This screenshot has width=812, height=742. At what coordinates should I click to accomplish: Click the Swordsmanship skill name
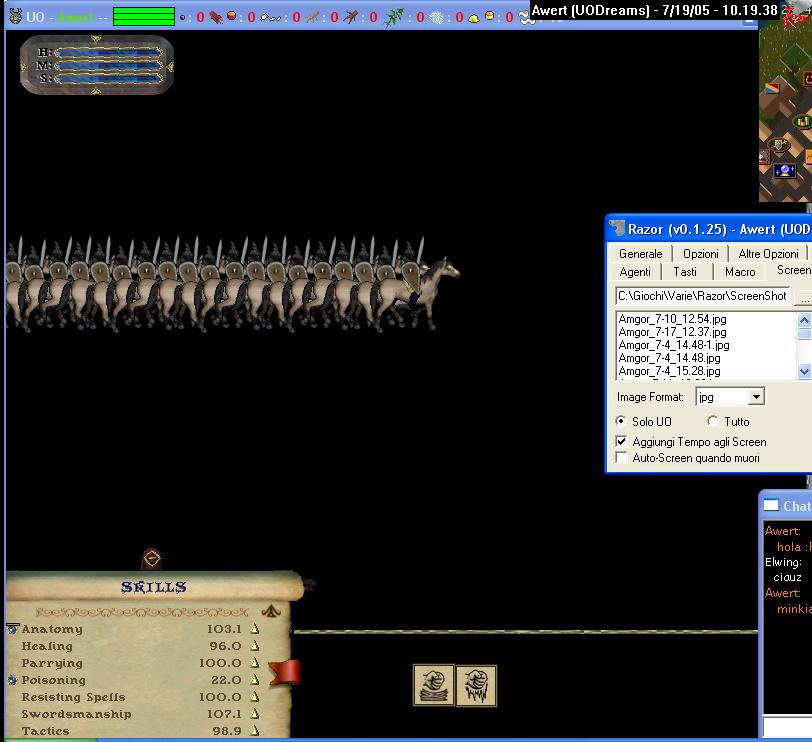coord(77,714)
